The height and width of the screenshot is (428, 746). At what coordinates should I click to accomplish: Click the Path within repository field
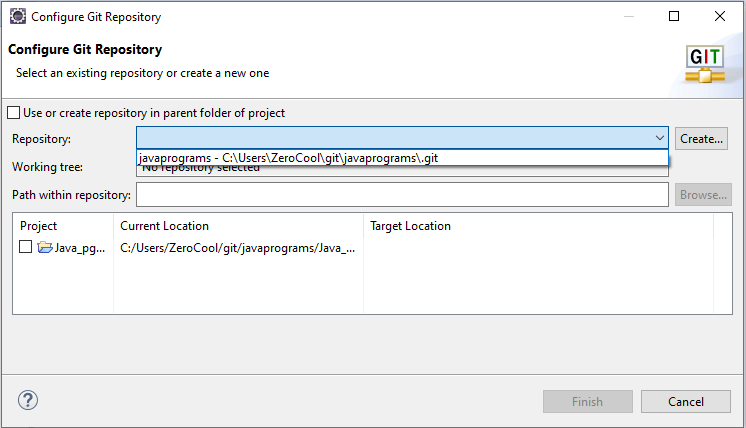tap(402, 195)
